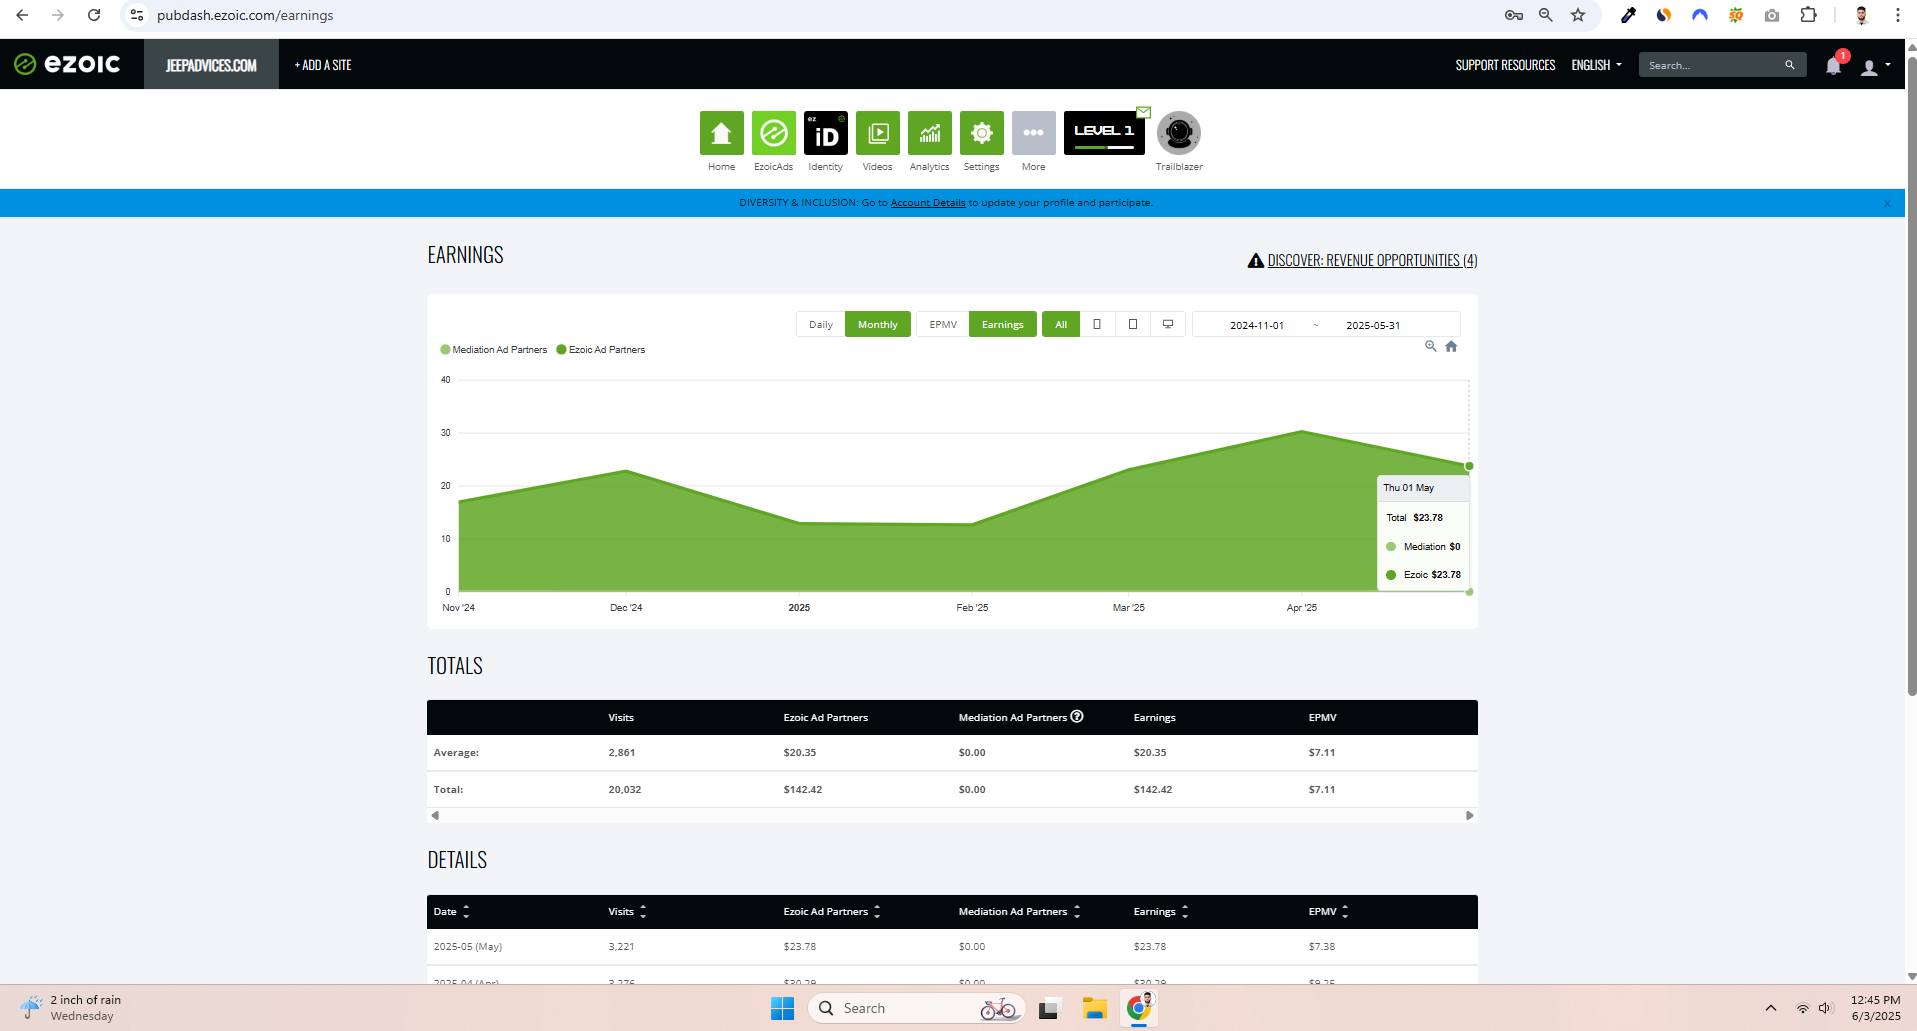Open Chrome's three-dot menu
Image resolution: width=1917 pixels, height=1031 pixels.
(1897, 15)
